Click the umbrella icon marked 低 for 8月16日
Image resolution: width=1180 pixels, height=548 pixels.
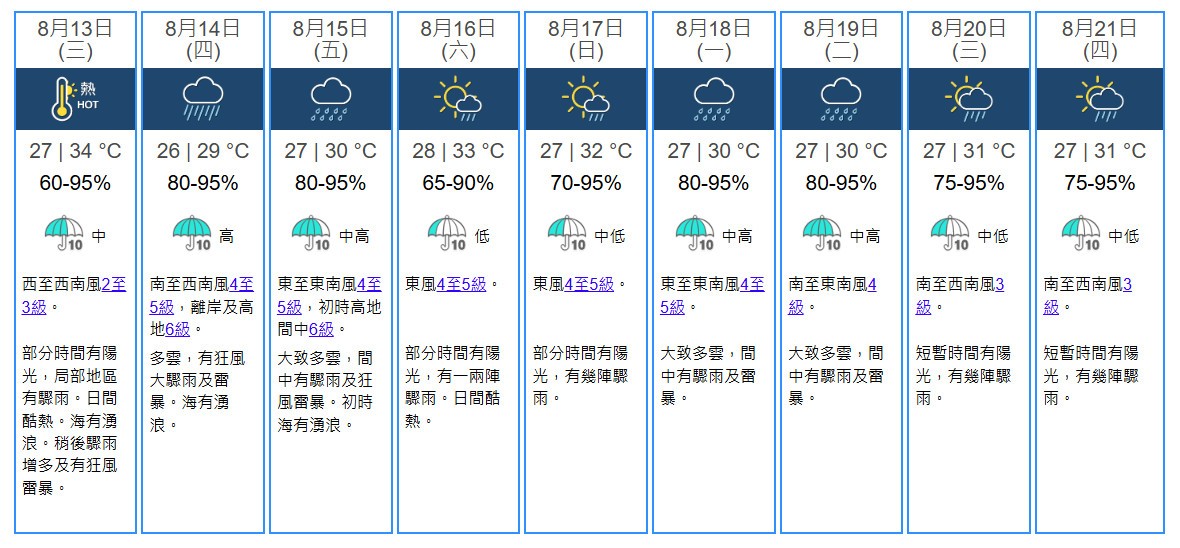pyautogui.click(x=447, y=233)
